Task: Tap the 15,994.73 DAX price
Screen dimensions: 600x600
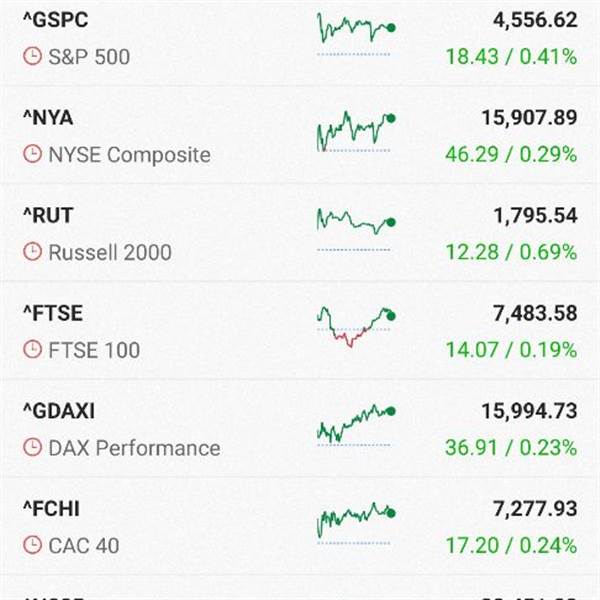Action: [529, 411]
